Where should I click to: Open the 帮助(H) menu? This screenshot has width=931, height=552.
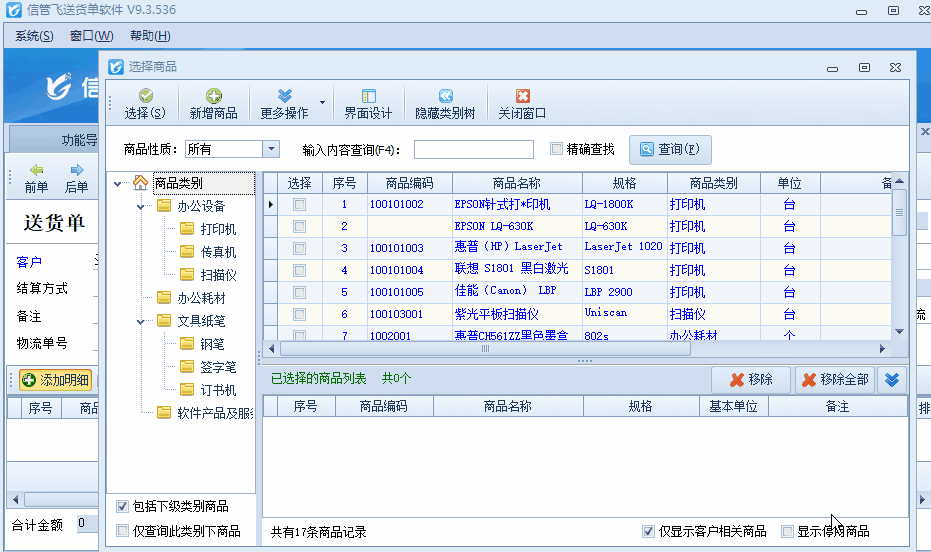[x=150, y=36]
